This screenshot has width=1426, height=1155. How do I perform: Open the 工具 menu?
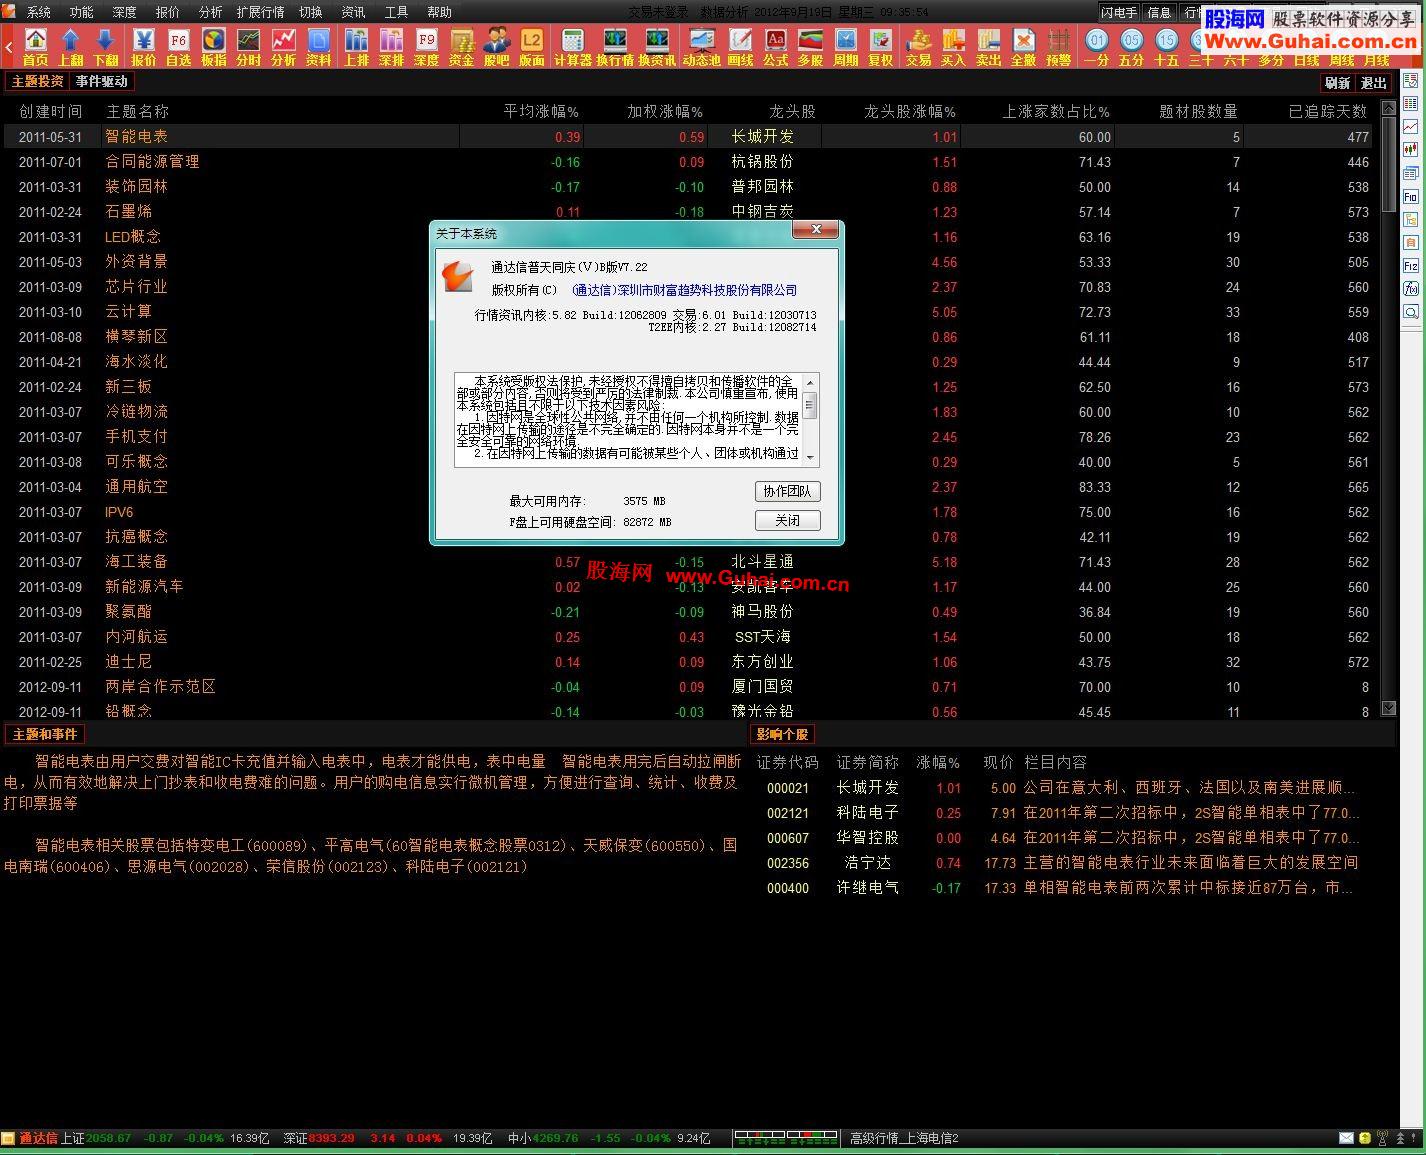point(396,12)
